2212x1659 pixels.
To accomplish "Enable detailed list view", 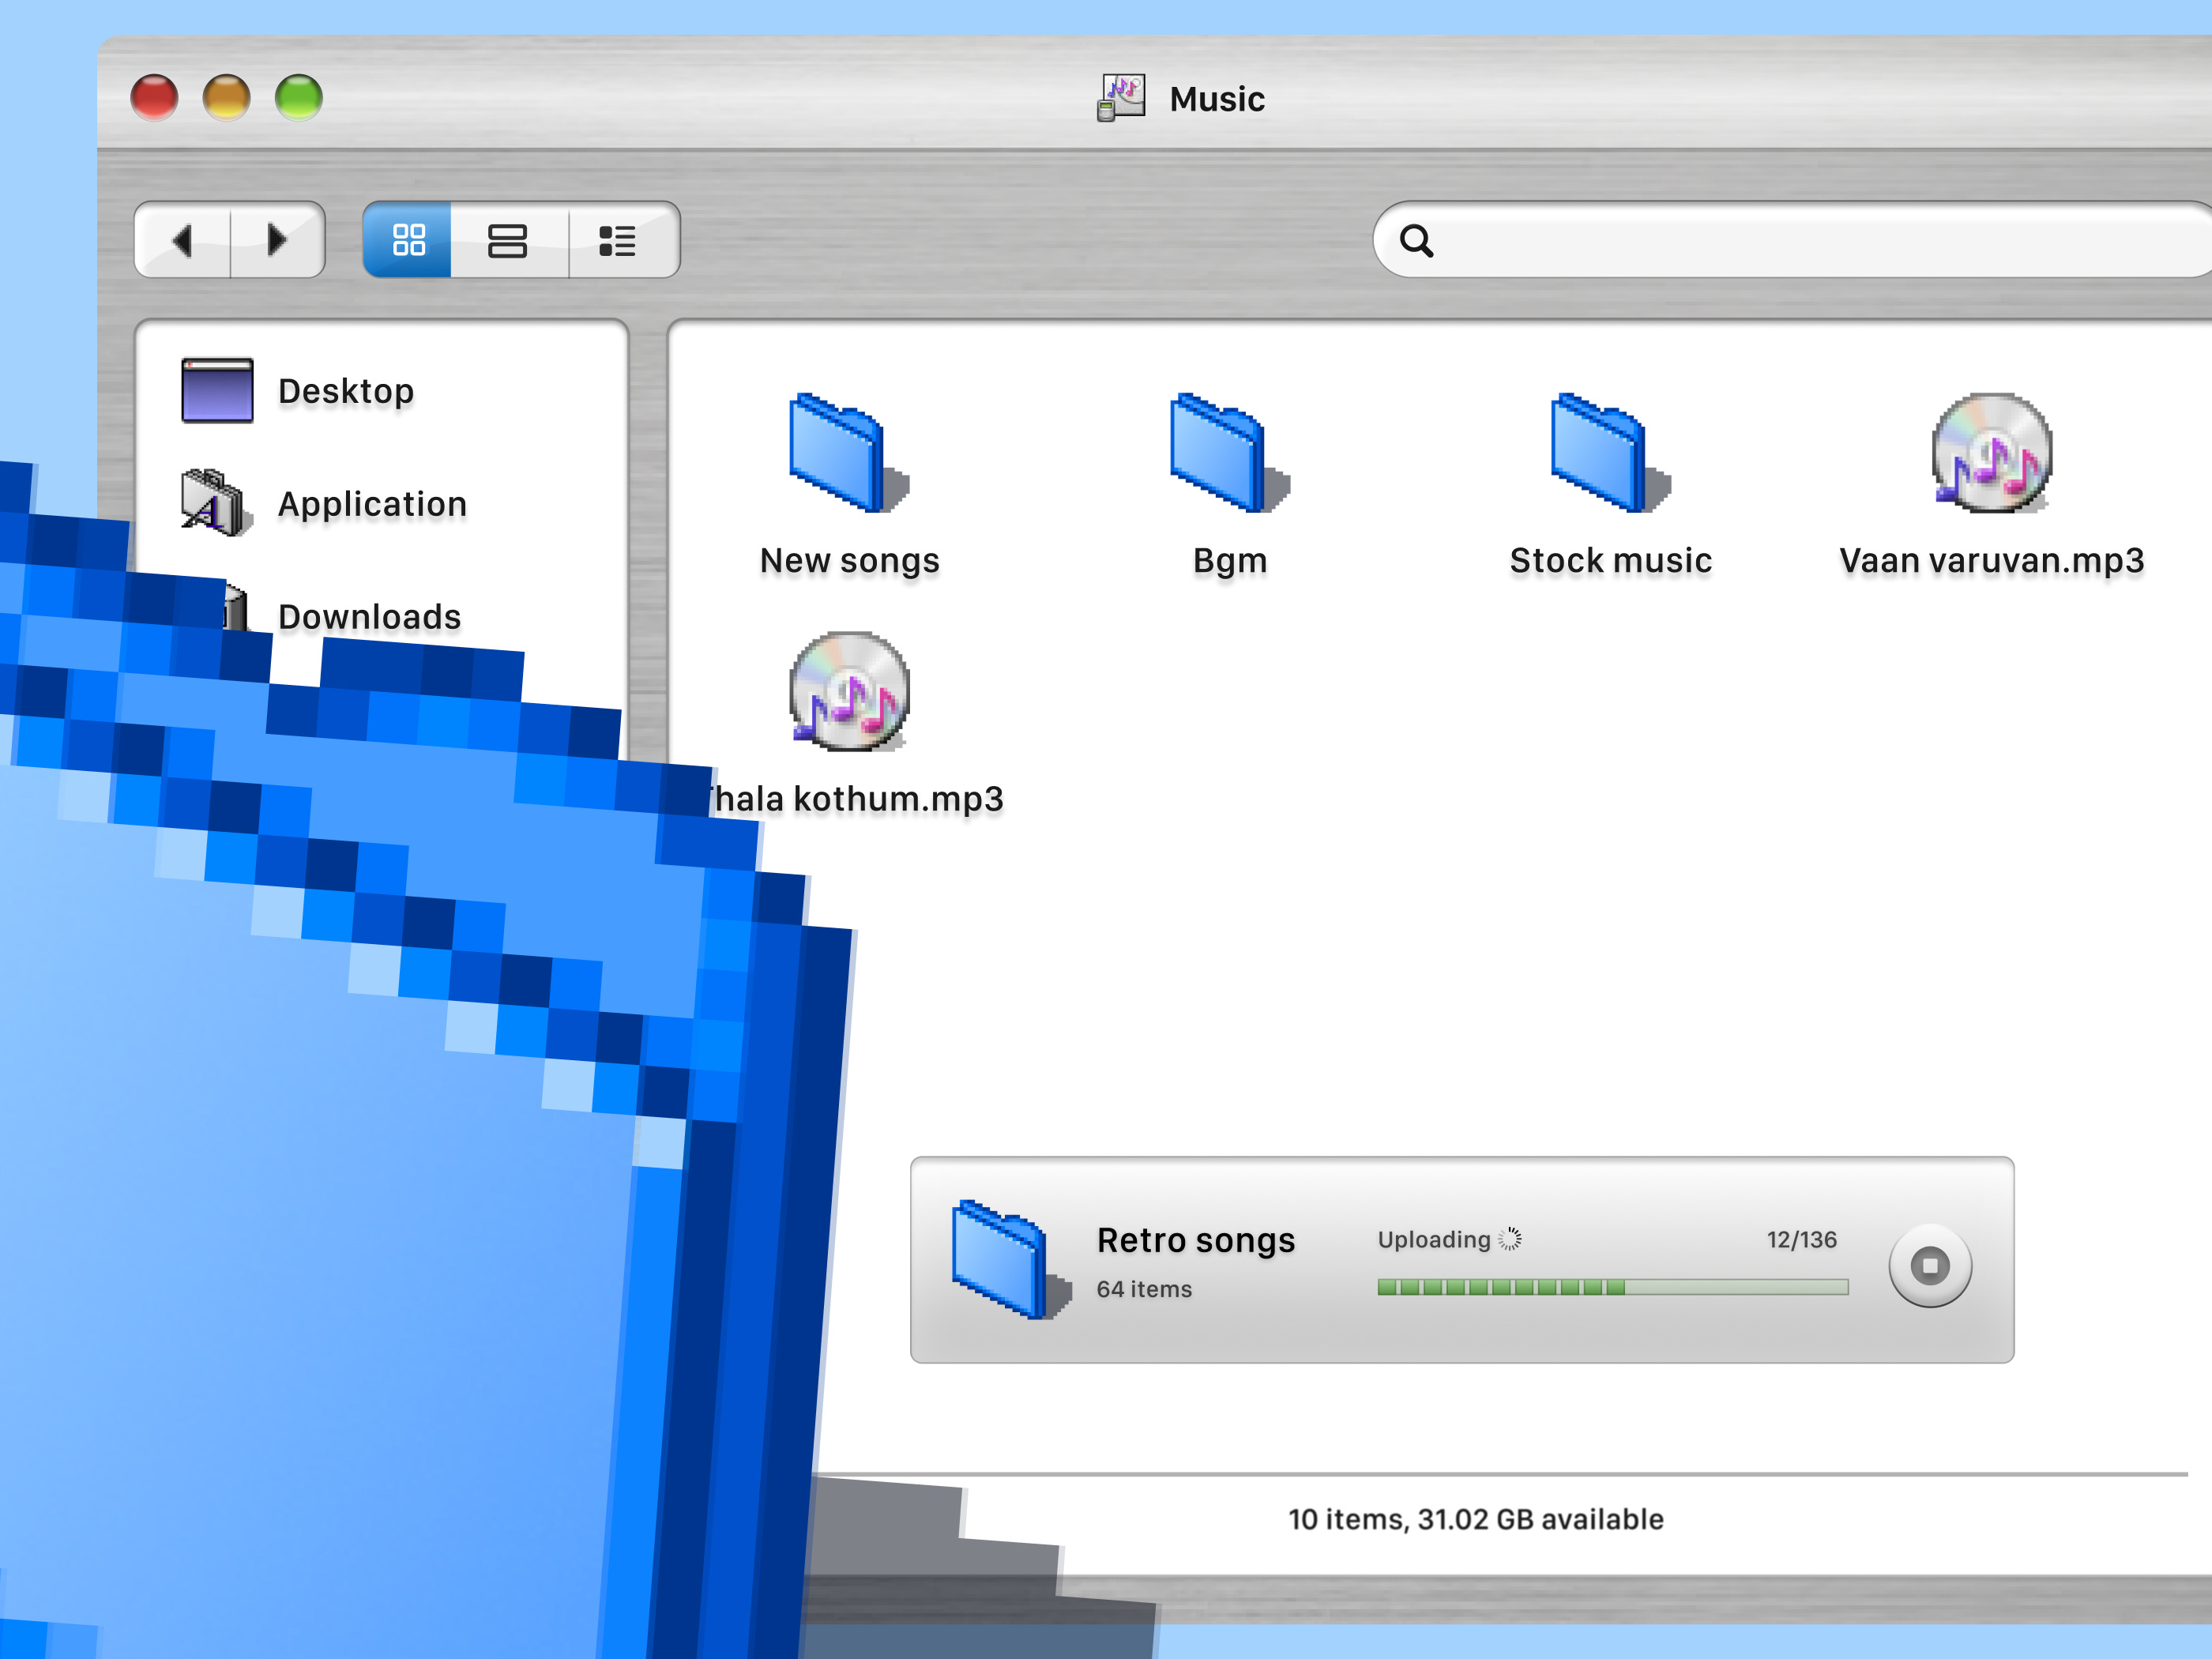I will 617,240.
